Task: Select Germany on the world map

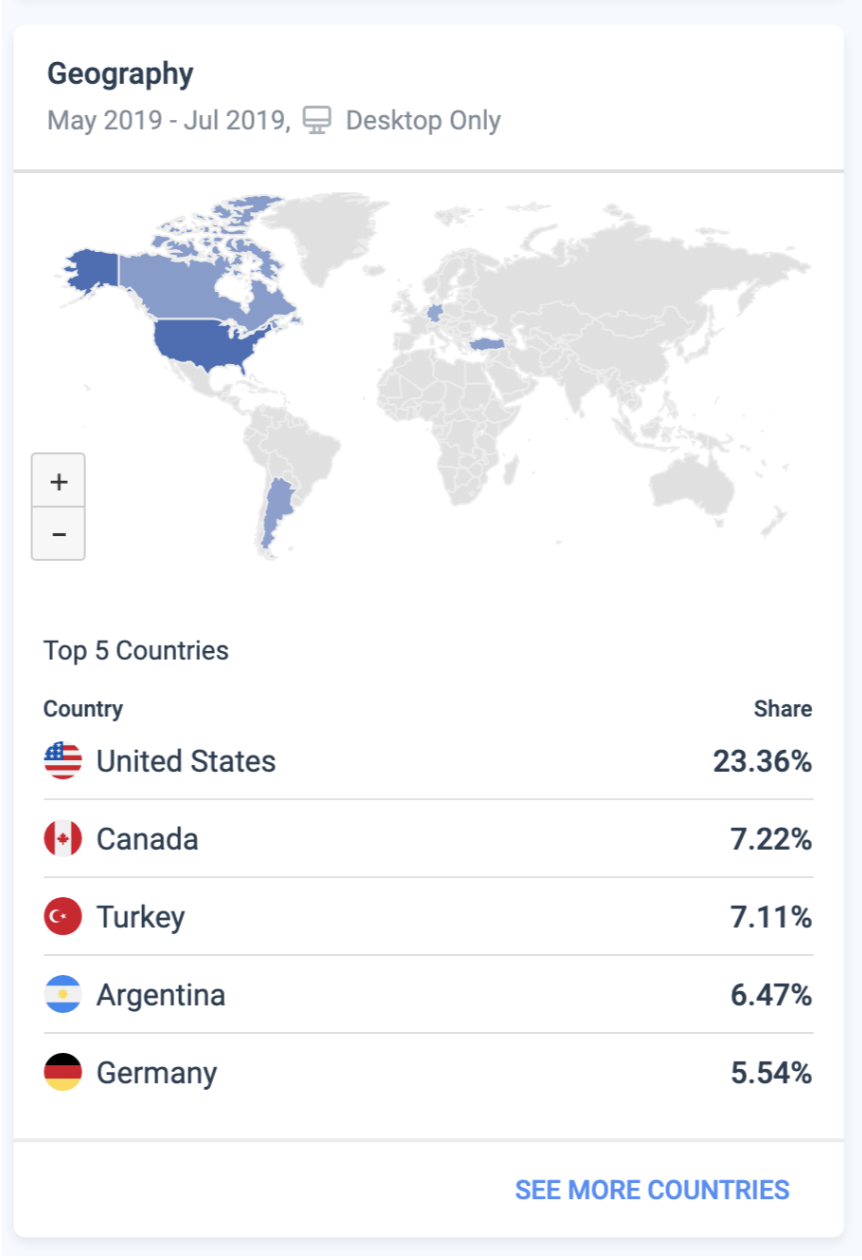Action: click(x=435, y=311)
